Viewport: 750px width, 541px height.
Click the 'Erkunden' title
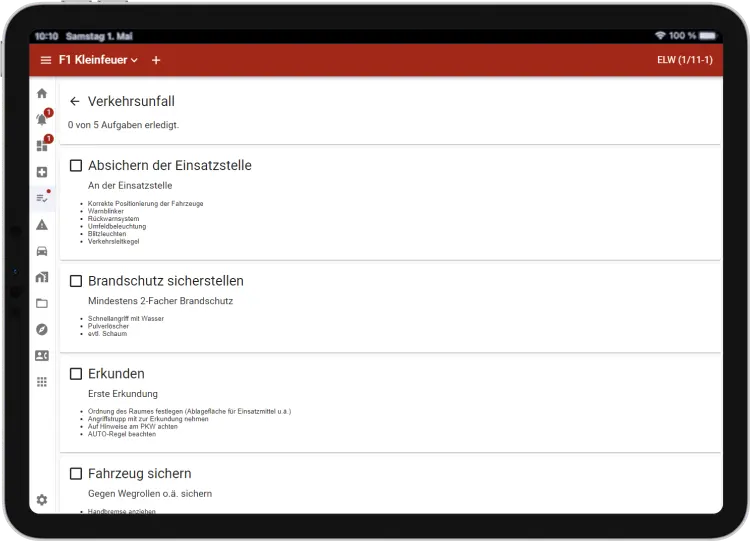click(x=116, y=374)
